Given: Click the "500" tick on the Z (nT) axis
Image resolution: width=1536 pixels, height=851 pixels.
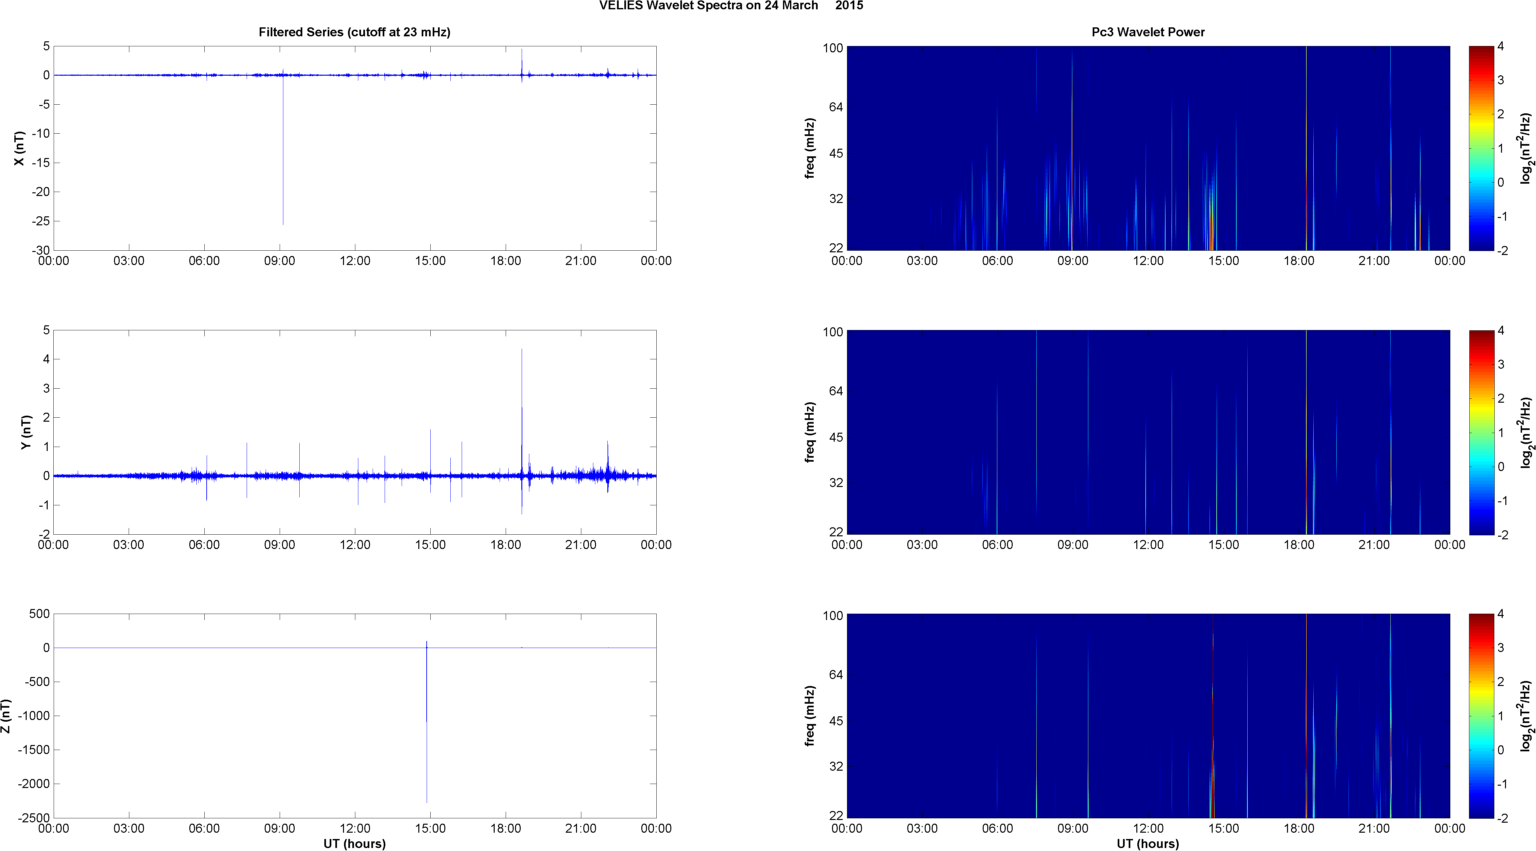Looking at the screenshot, I should 39,614.
